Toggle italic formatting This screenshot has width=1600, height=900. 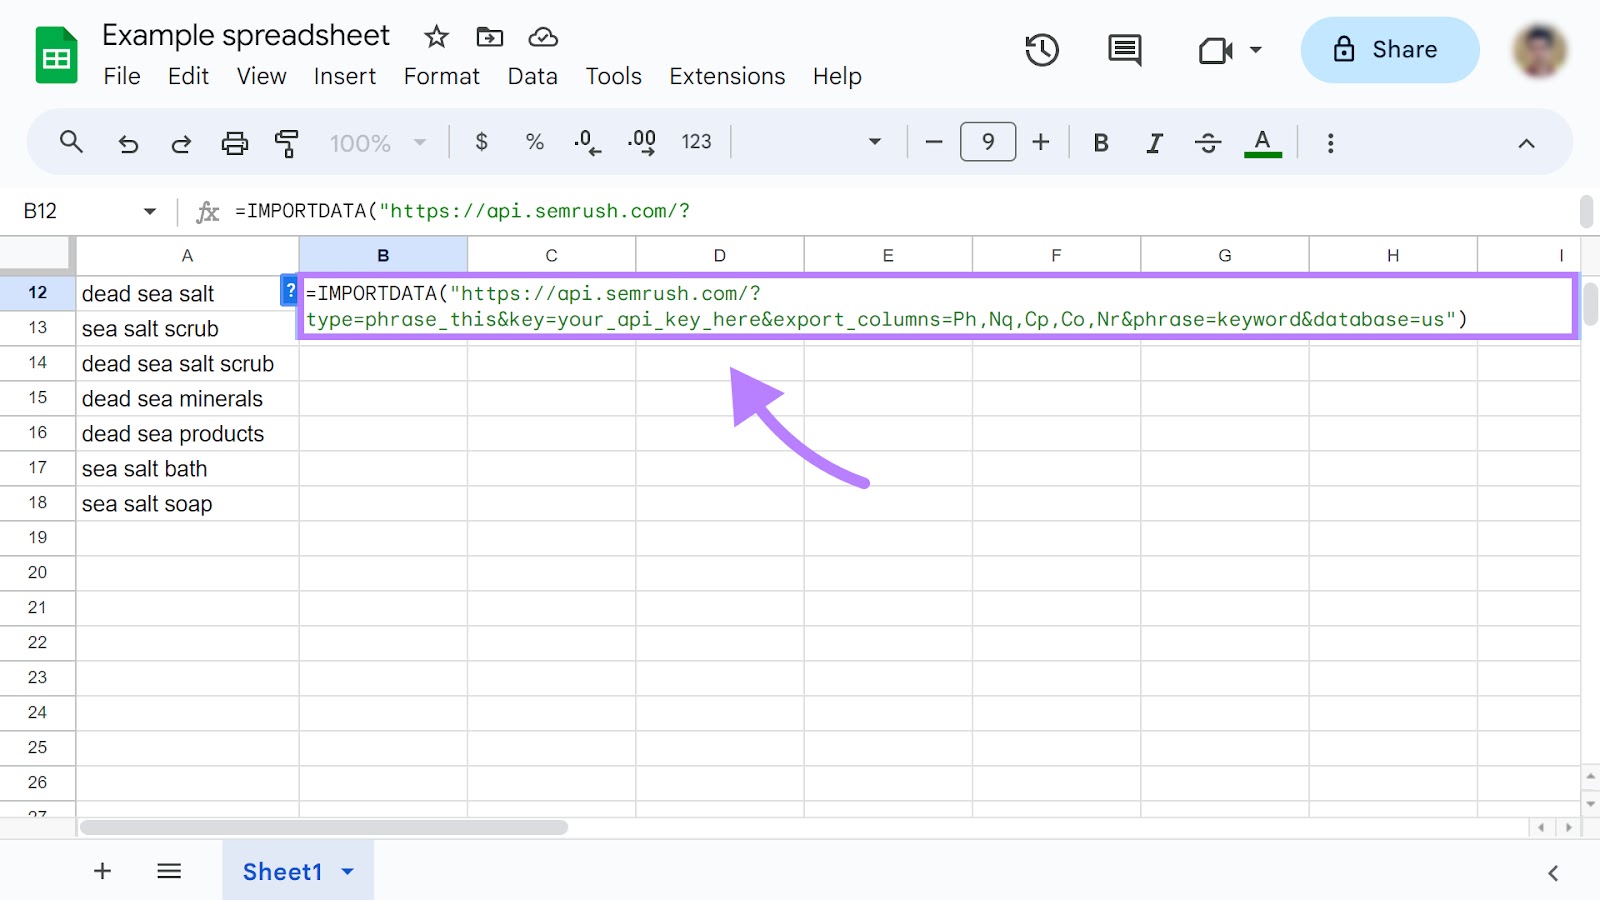point(1154,142)
